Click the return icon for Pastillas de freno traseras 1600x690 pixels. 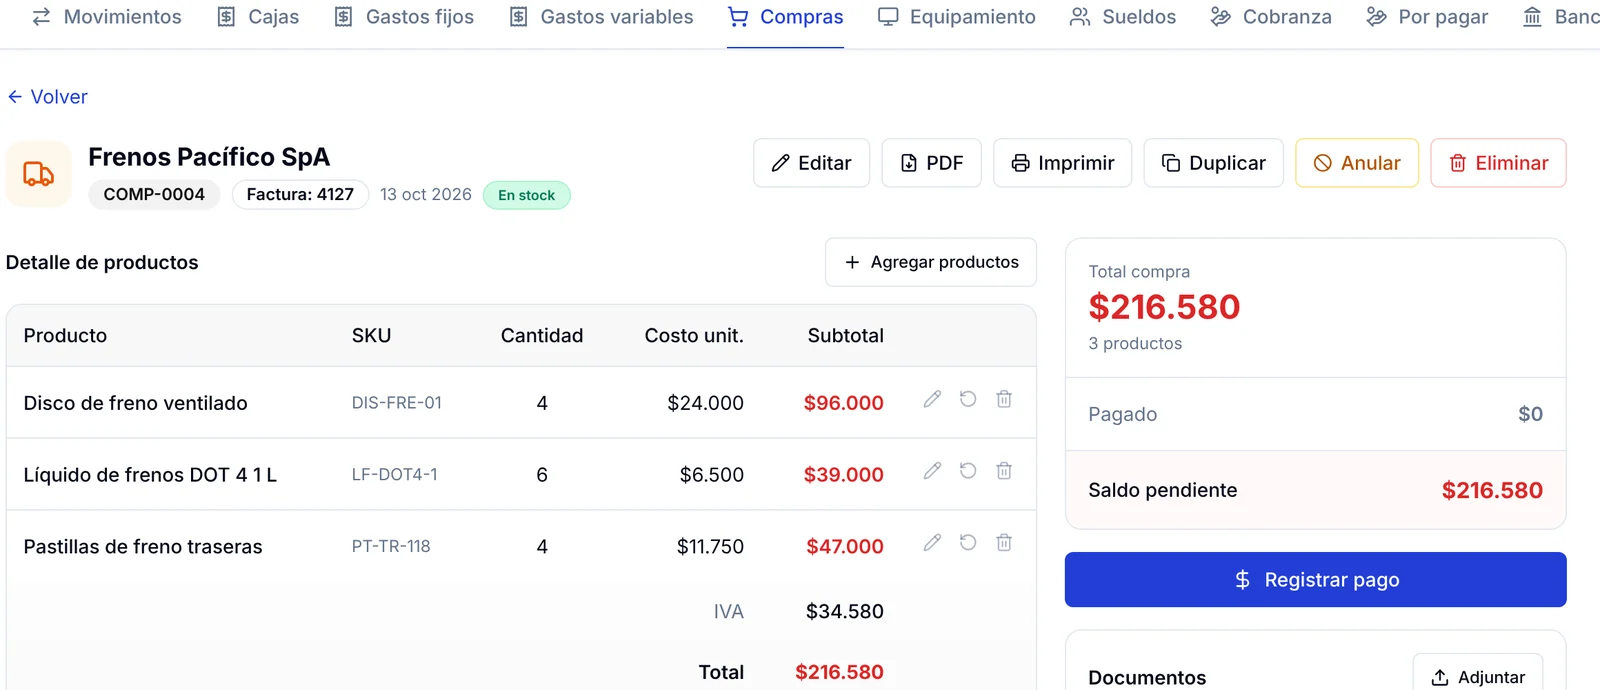[968, 543]
